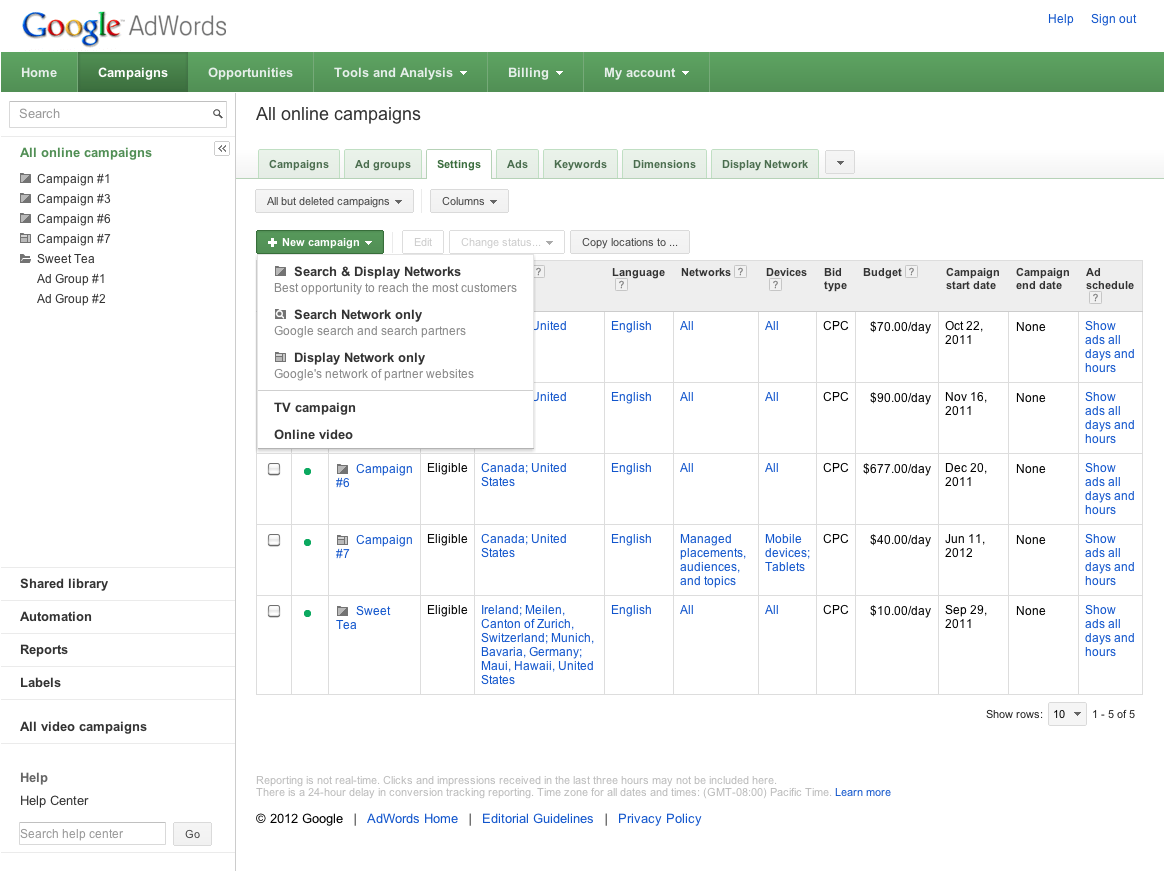Click the Sign out link
This screenshot has height=871, width=1164.
point(1113,19)
